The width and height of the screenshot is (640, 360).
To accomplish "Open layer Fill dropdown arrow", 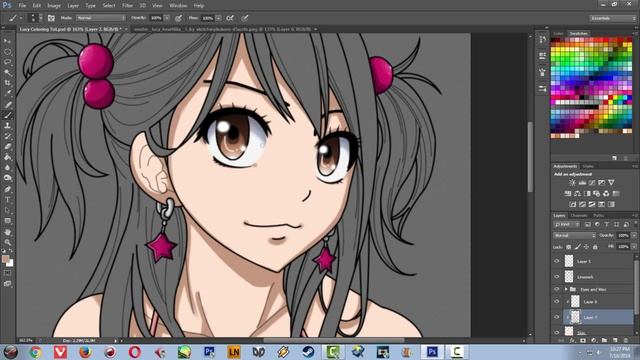I will tap(634, 247).
